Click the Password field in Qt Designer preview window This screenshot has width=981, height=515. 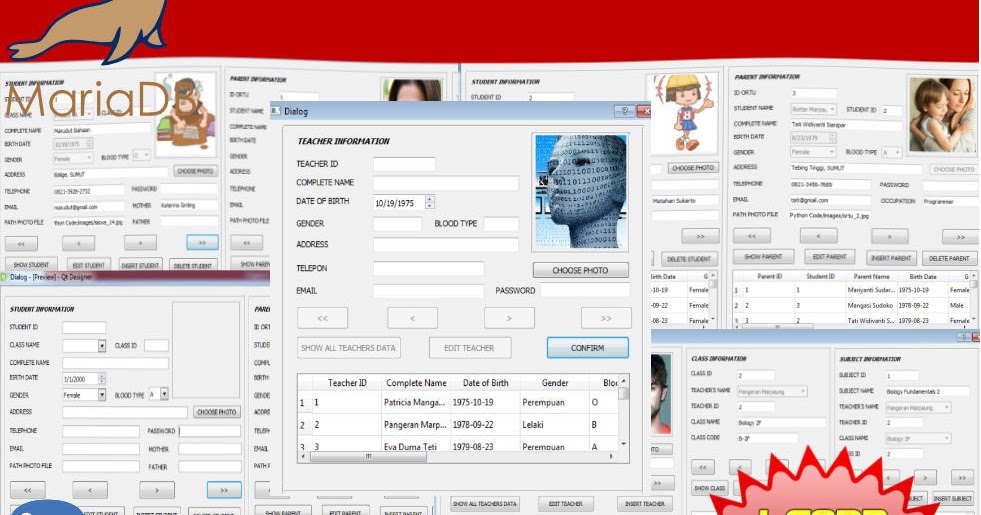[x=209, y=431]
